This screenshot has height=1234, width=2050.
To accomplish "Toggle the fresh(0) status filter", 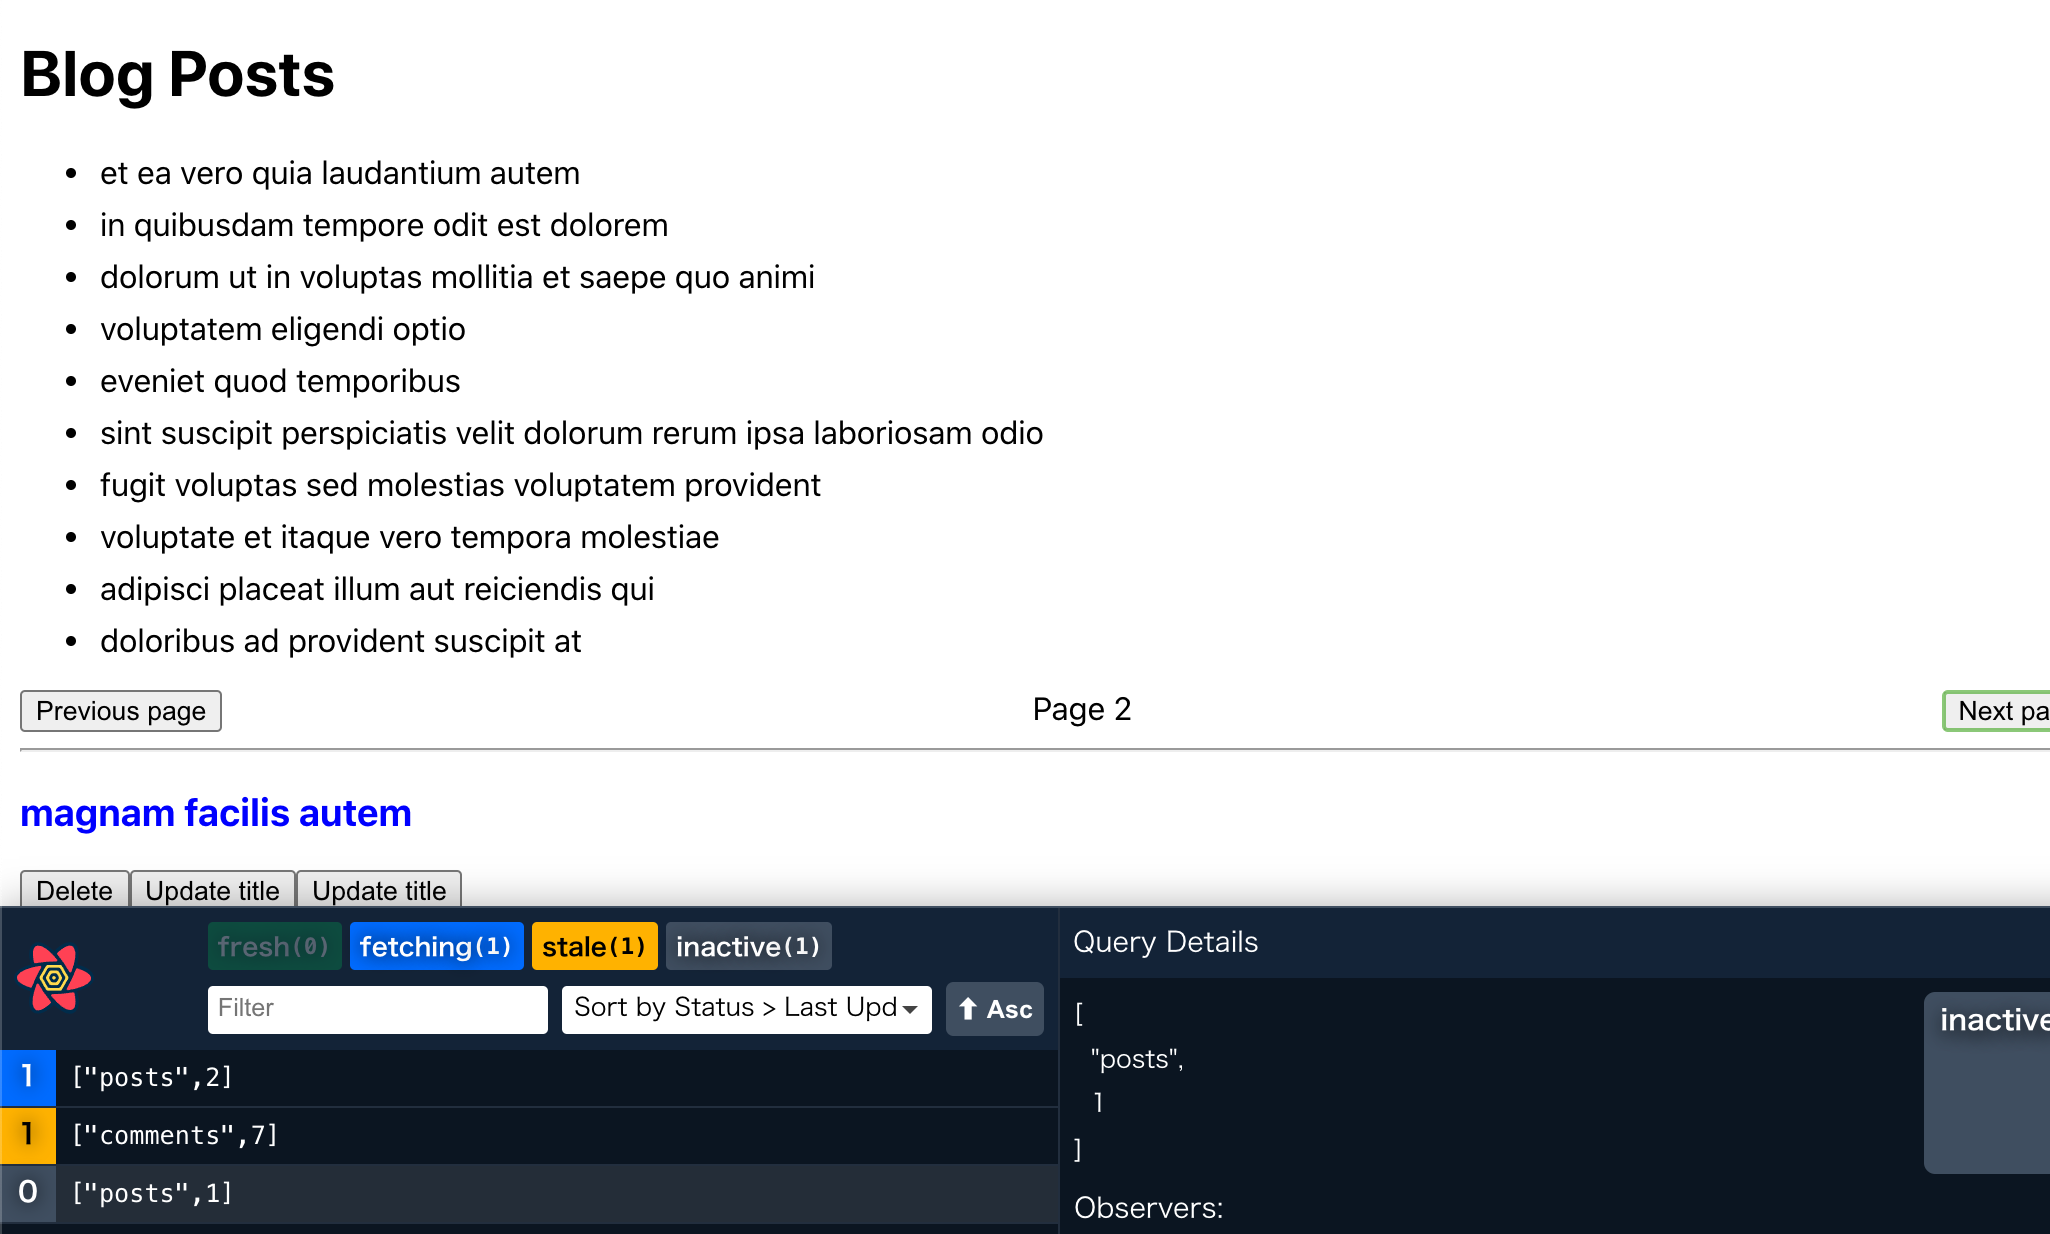I will (274, 946).
